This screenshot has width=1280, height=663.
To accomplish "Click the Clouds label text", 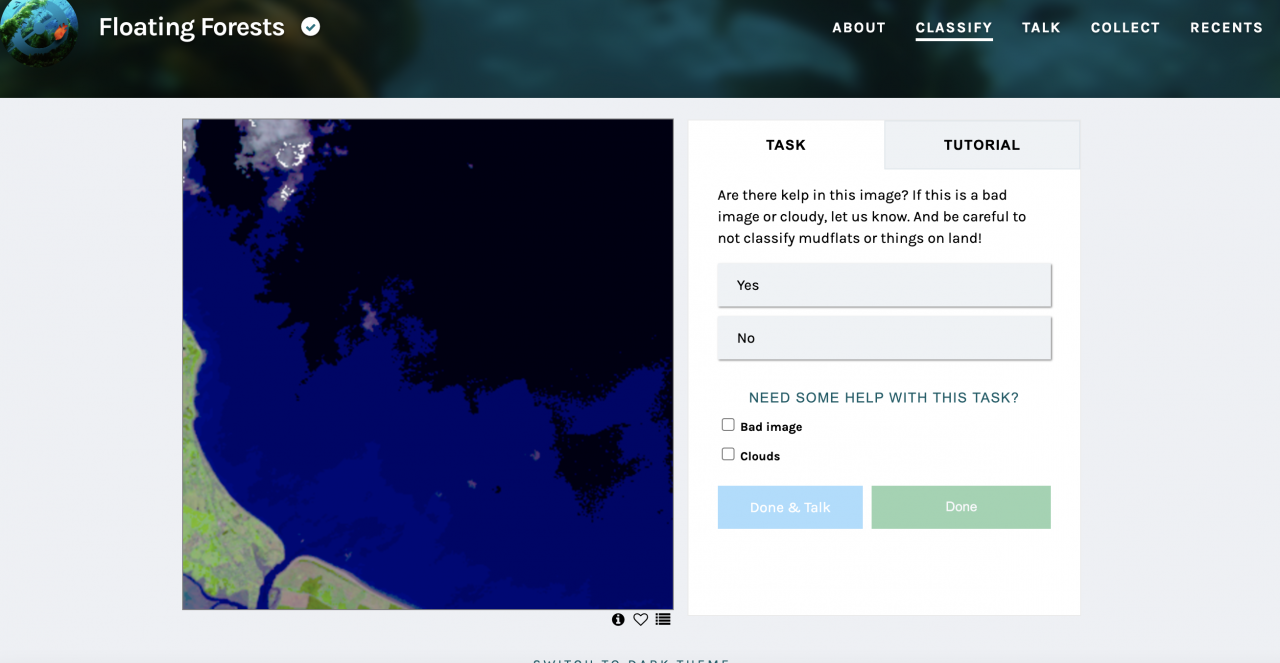I will pos(760,456).
